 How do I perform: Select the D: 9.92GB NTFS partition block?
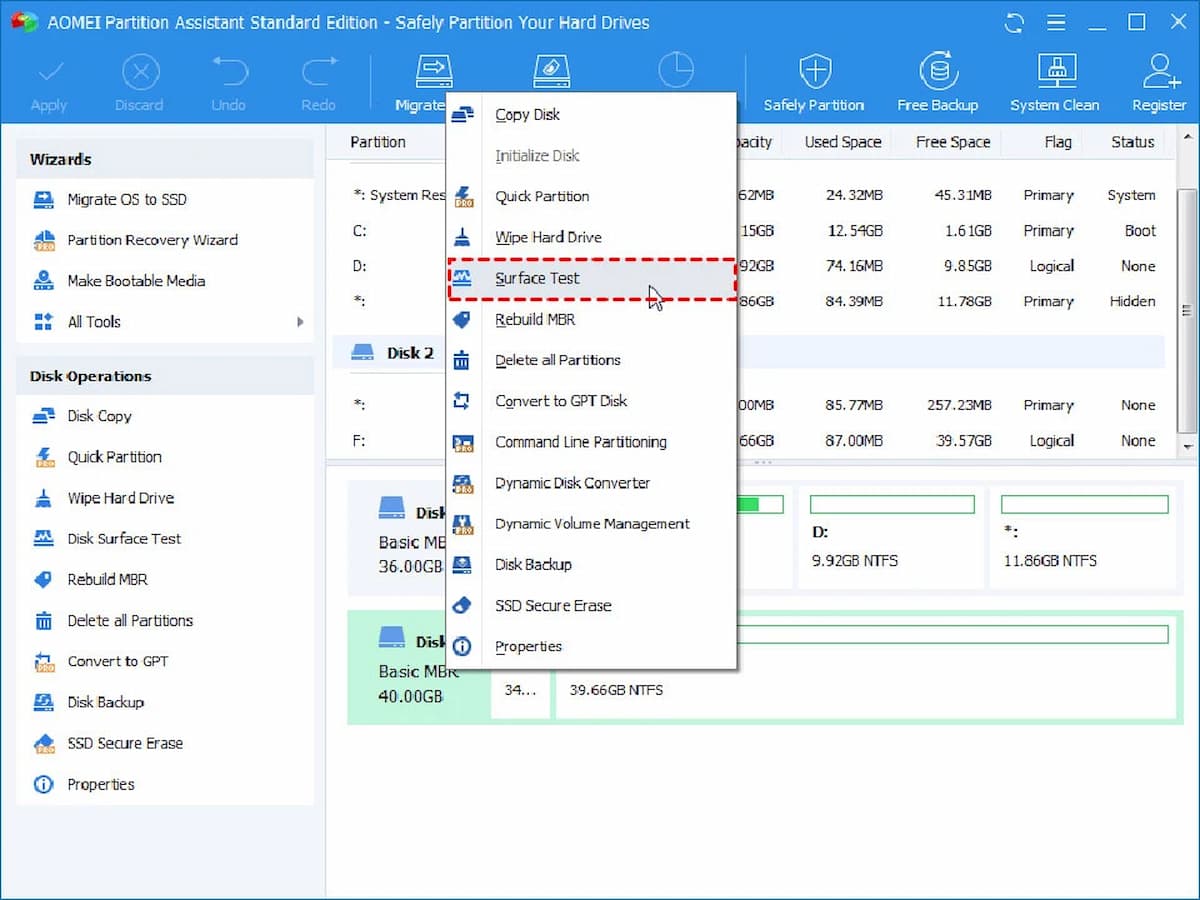click(x=891, y=538)
